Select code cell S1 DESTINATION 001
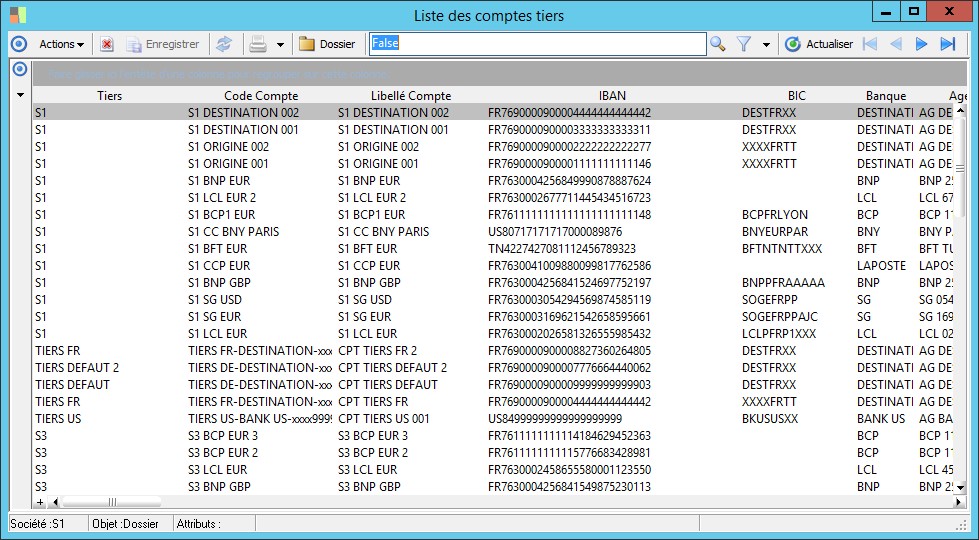Screen dimensions: 979x540 tap(261, 130)
